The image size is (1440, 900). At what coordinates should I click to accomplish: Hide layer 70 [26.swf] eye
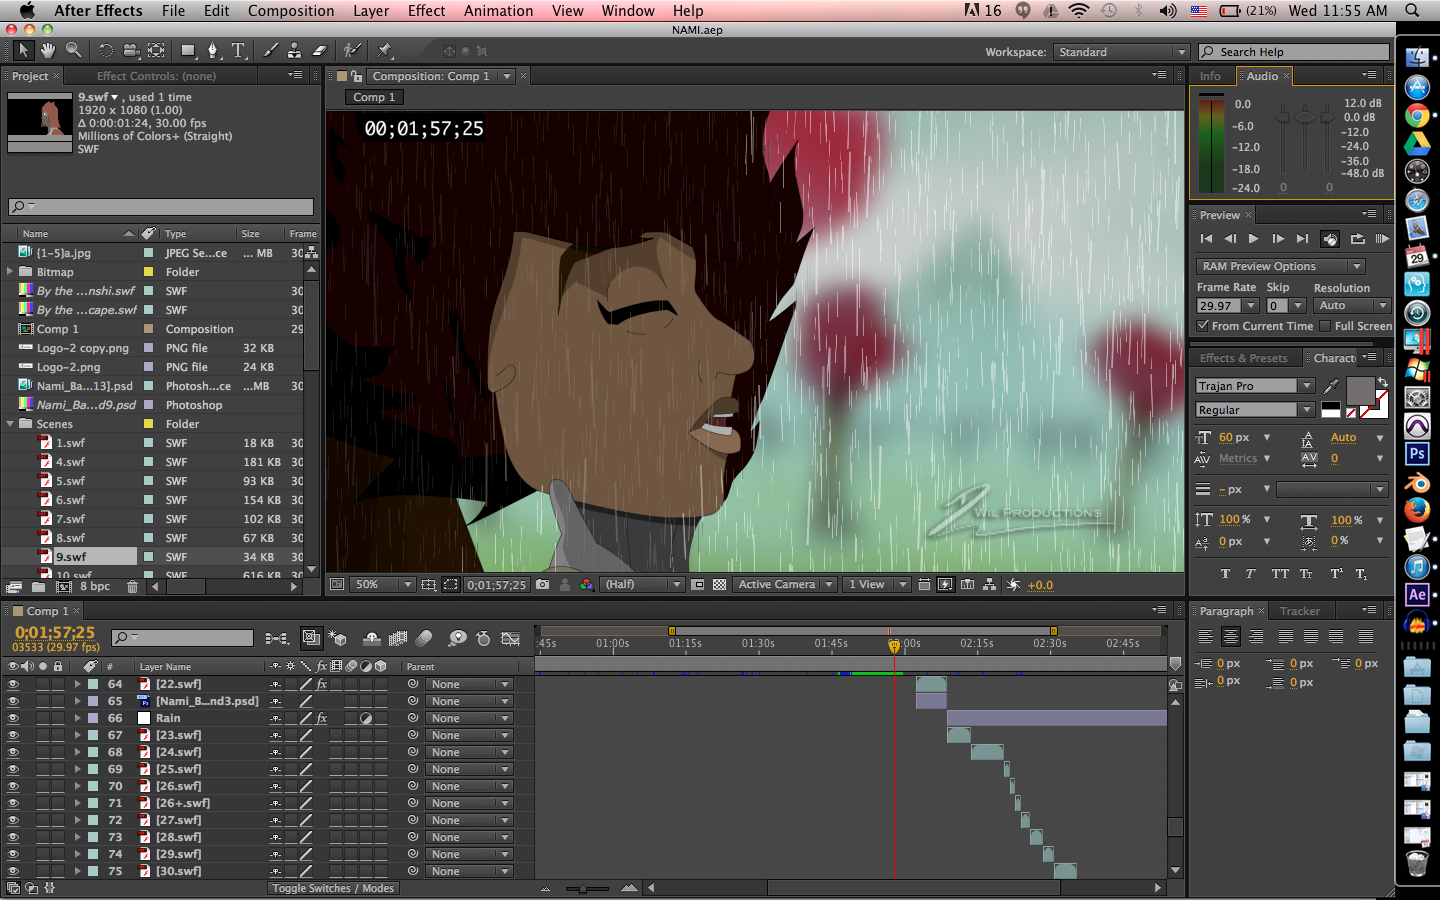(x=13, y=787)
